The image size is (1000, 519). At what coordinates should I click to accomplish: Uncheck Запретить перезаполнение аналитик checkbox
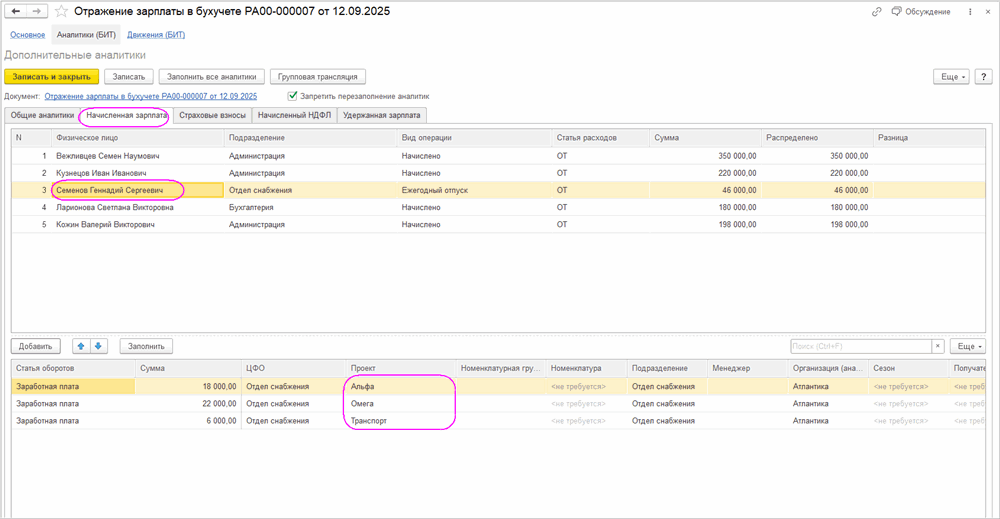[x=293, y=96]
